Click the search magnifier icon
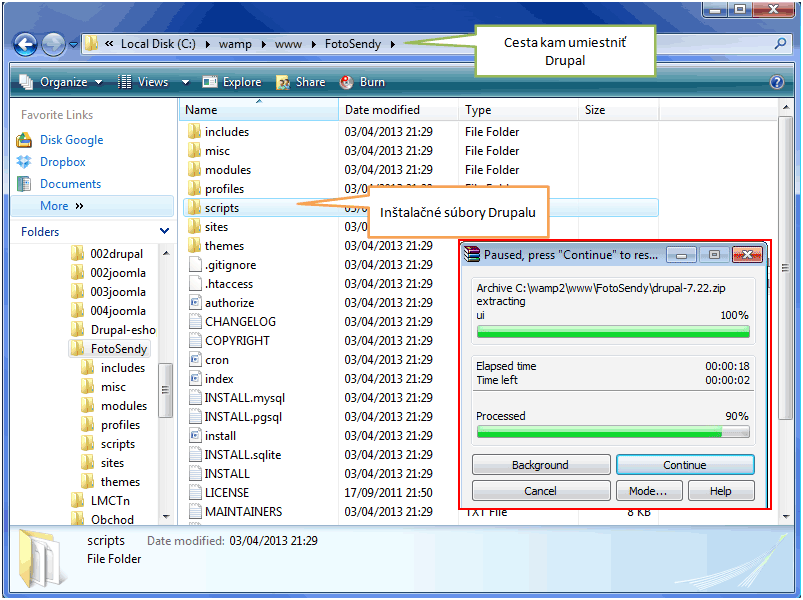This screenshot has width=803, height=600. (x=780, y=44)
